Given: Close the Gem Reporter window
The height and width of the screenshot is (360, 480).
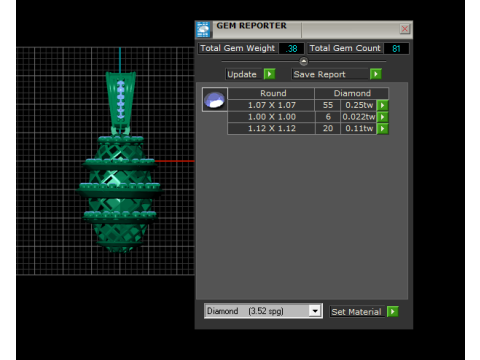Looking at the screenshot, I should [x=404, y=29].
